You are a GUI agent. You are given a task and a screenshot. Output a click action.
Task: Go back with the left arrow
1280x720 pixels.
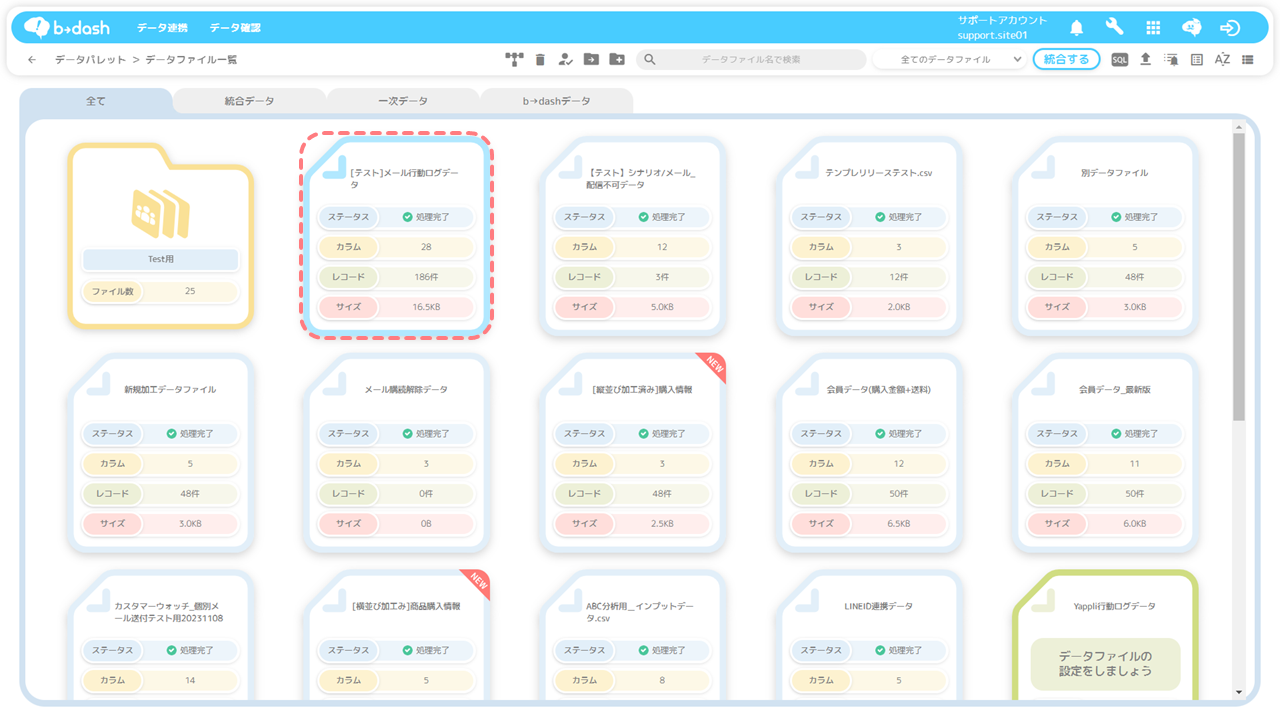pos(32,60)
